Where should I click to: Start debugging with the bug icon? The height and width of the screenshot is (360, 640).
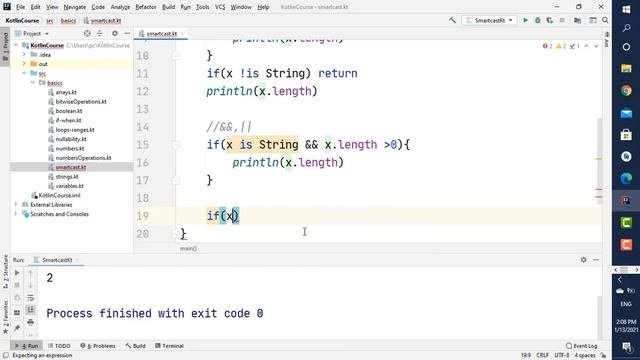[538, 20]
